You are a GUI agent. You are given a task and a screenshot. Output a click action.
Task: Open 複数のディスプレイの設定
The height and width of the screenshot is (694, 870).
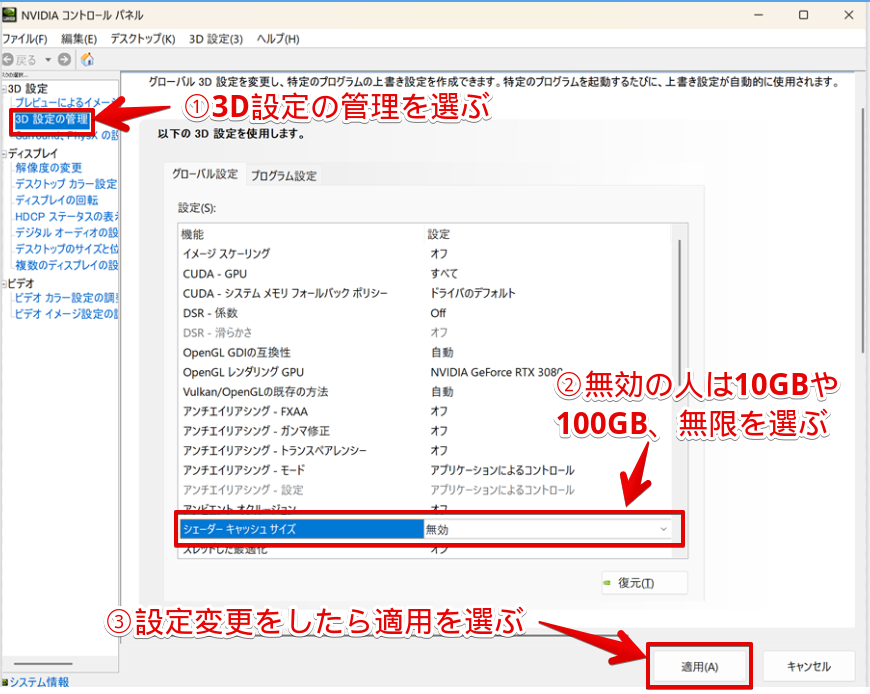67,265
